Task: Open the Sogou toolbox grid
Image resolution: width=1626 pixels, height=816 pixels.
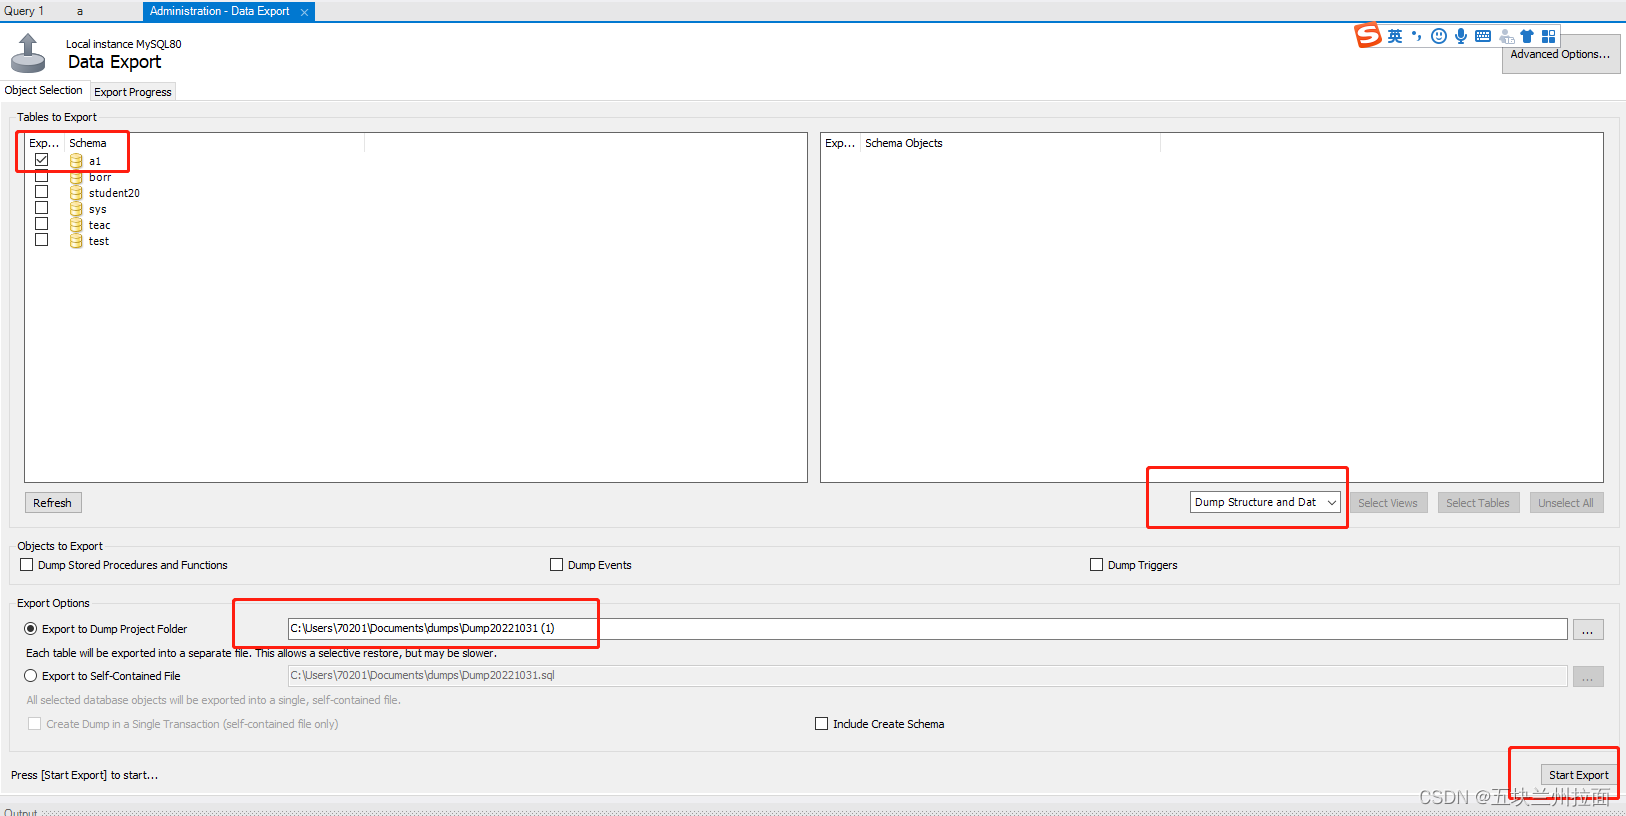Action: point(1549,36)
